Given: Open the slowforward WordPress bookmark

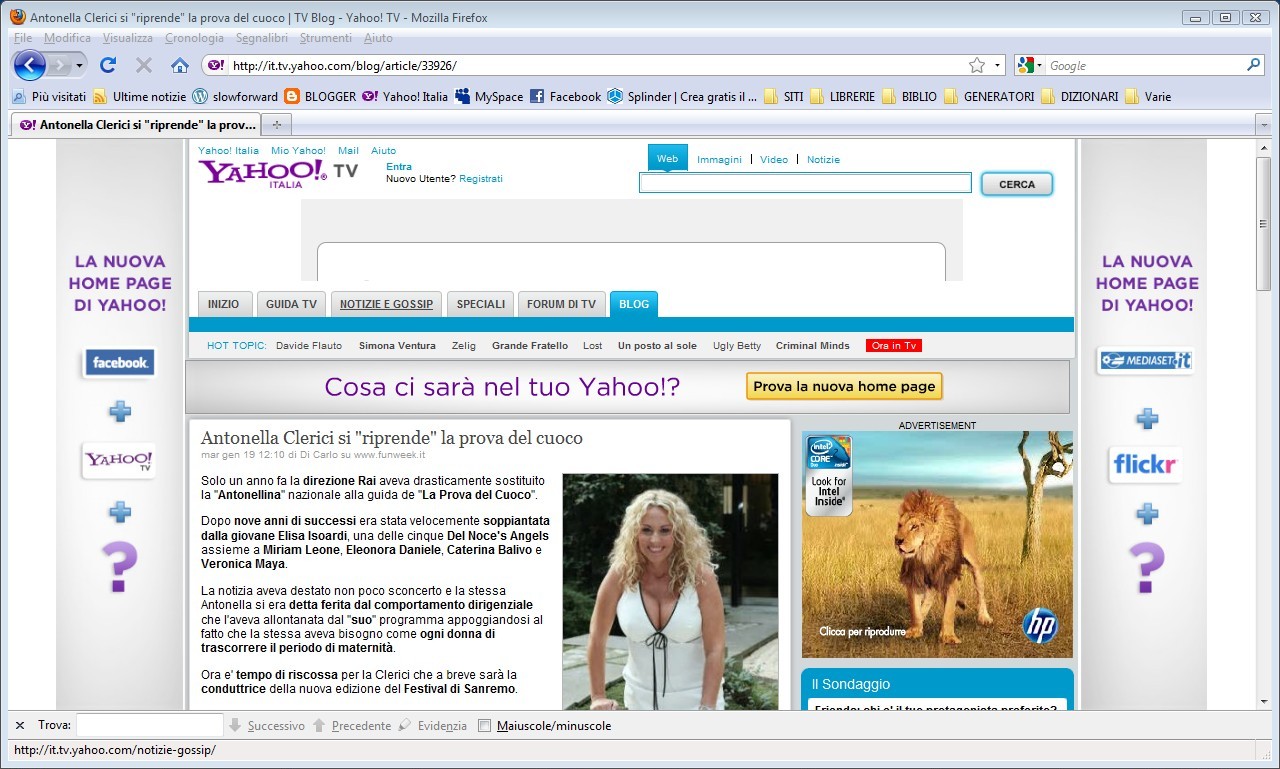Looking at the screenshot, I should click(235, 97).
